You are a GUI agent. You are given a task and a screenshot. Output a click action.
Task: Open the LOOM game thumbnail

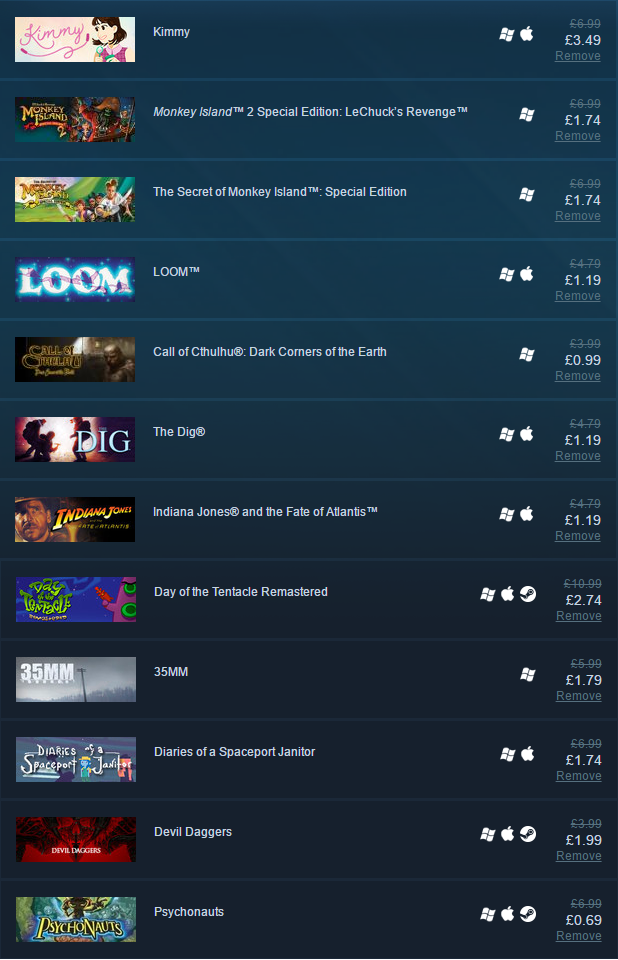click(75, 279)
